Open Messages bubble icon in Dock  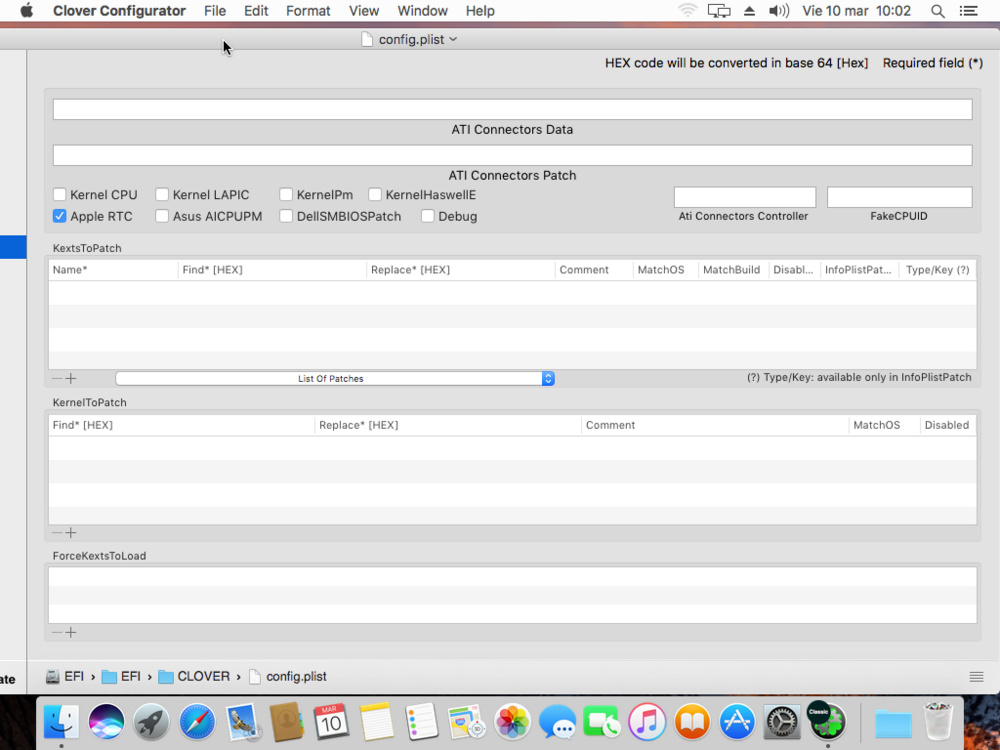pos(557,722)
